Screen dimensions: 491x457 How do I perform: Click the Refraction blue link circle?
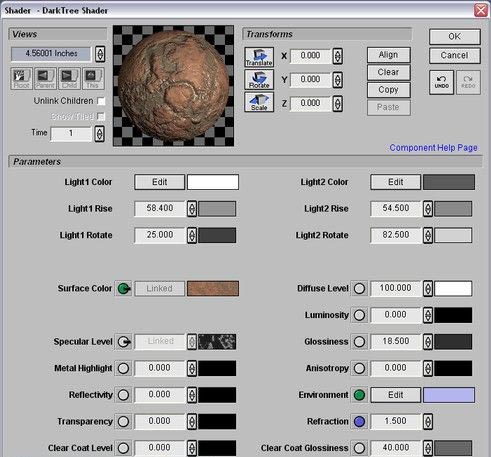click(x=359, y=422)
